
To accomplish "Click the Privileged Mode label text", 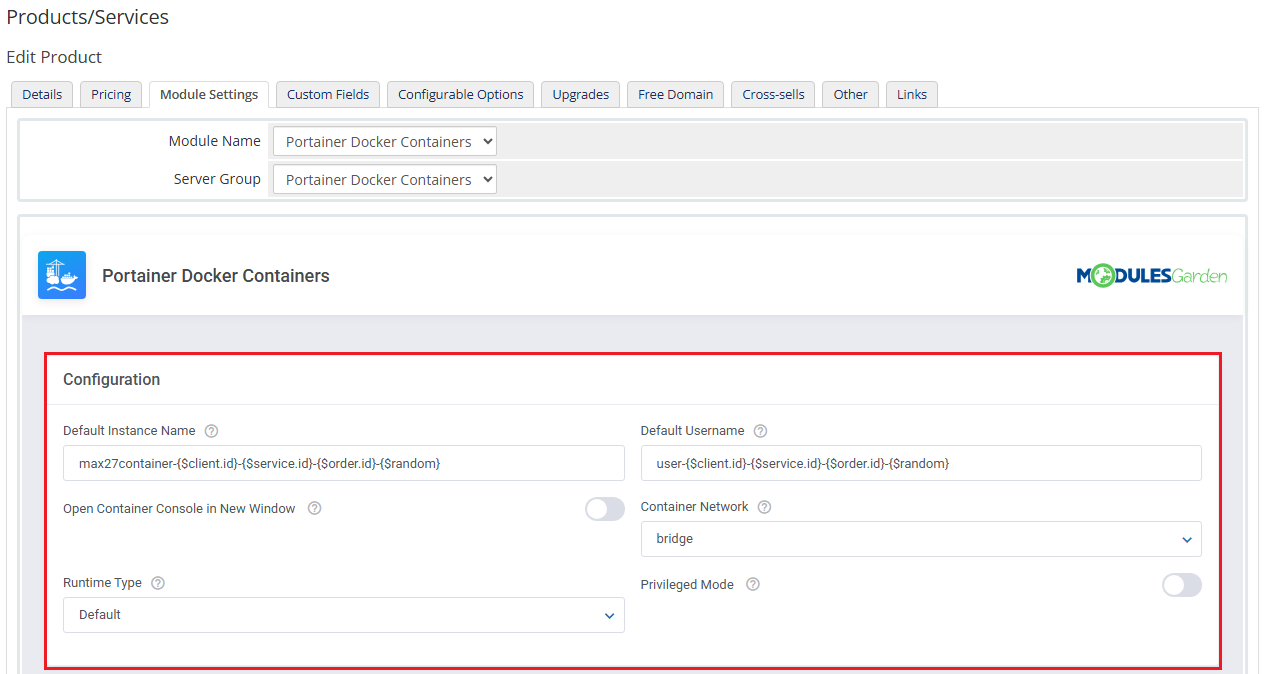I will click(x=687, y=585).
